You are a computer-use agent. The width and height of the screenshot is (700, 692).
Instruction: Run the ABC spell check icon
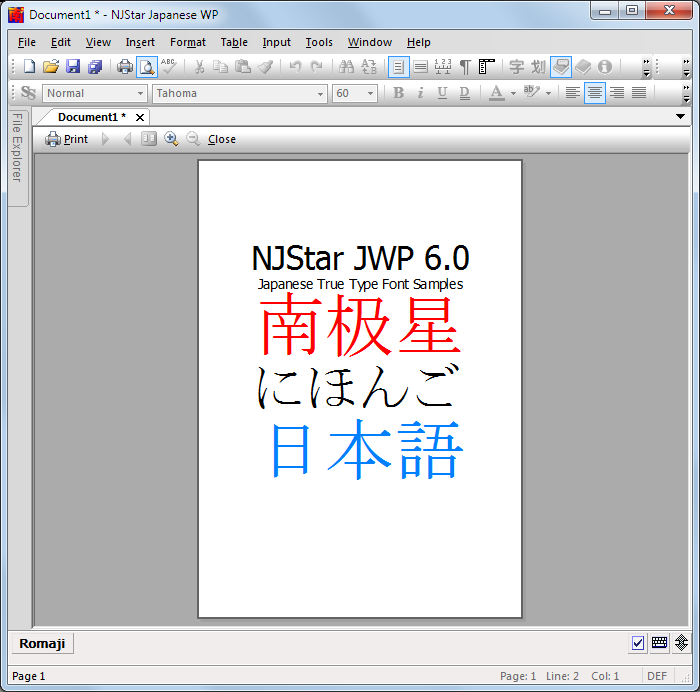click(169, 67)
